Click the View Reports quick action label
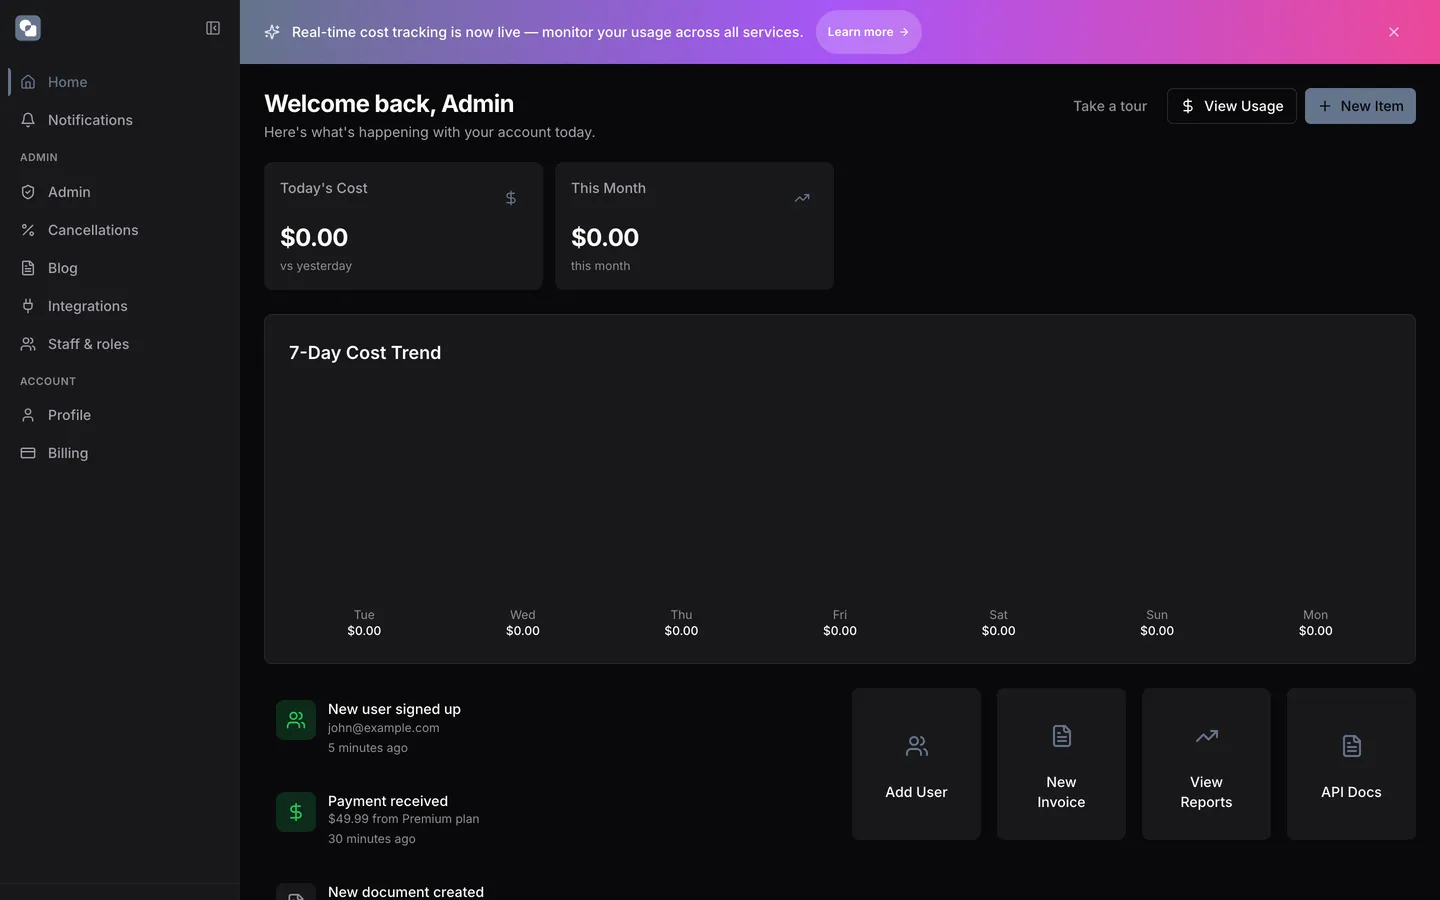This screenshot has height=900, width=1440. coord(1206,792)
